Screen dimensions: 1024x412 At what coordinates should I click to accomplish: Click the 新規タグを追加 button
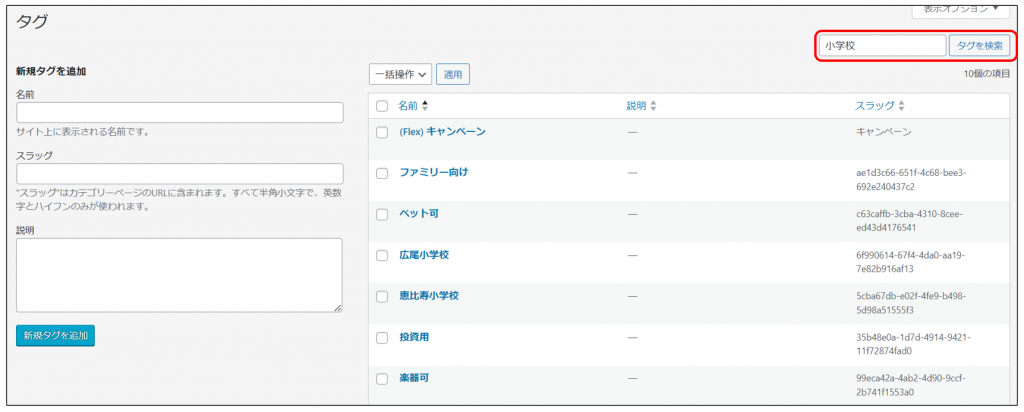coord(56,336)
